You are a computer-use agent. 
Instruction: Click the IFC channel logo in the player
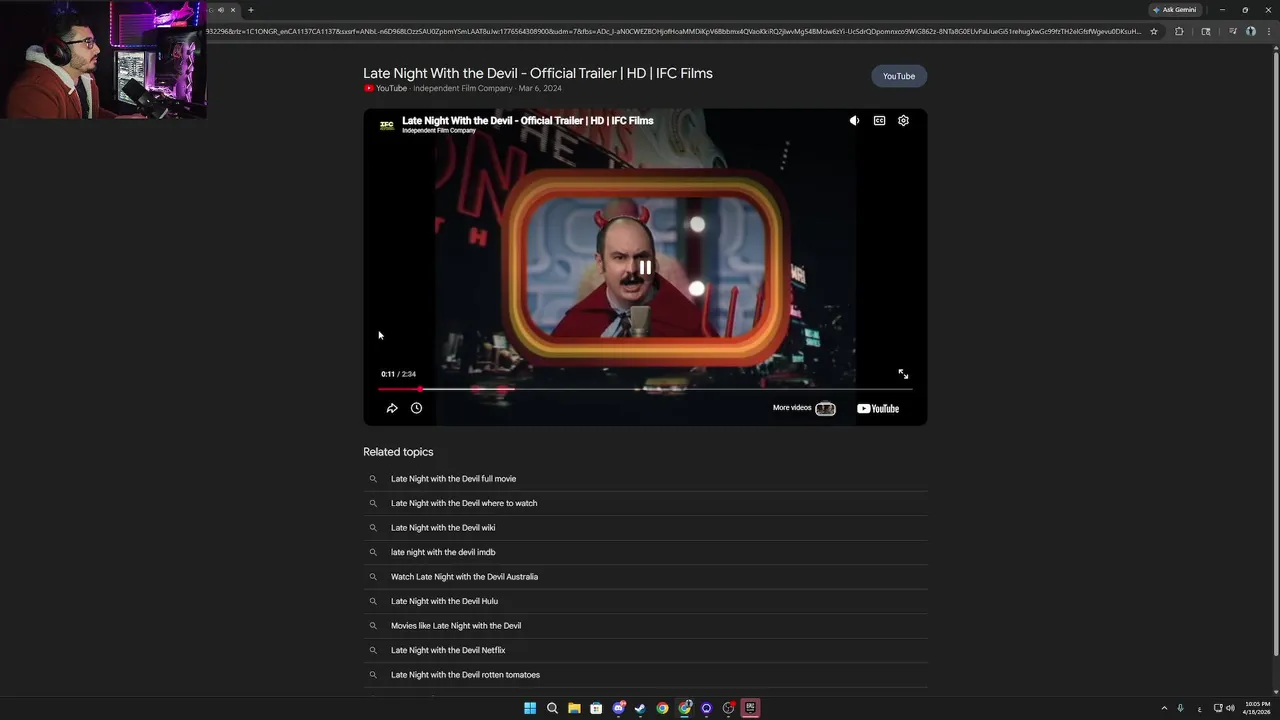coord(386,125)
